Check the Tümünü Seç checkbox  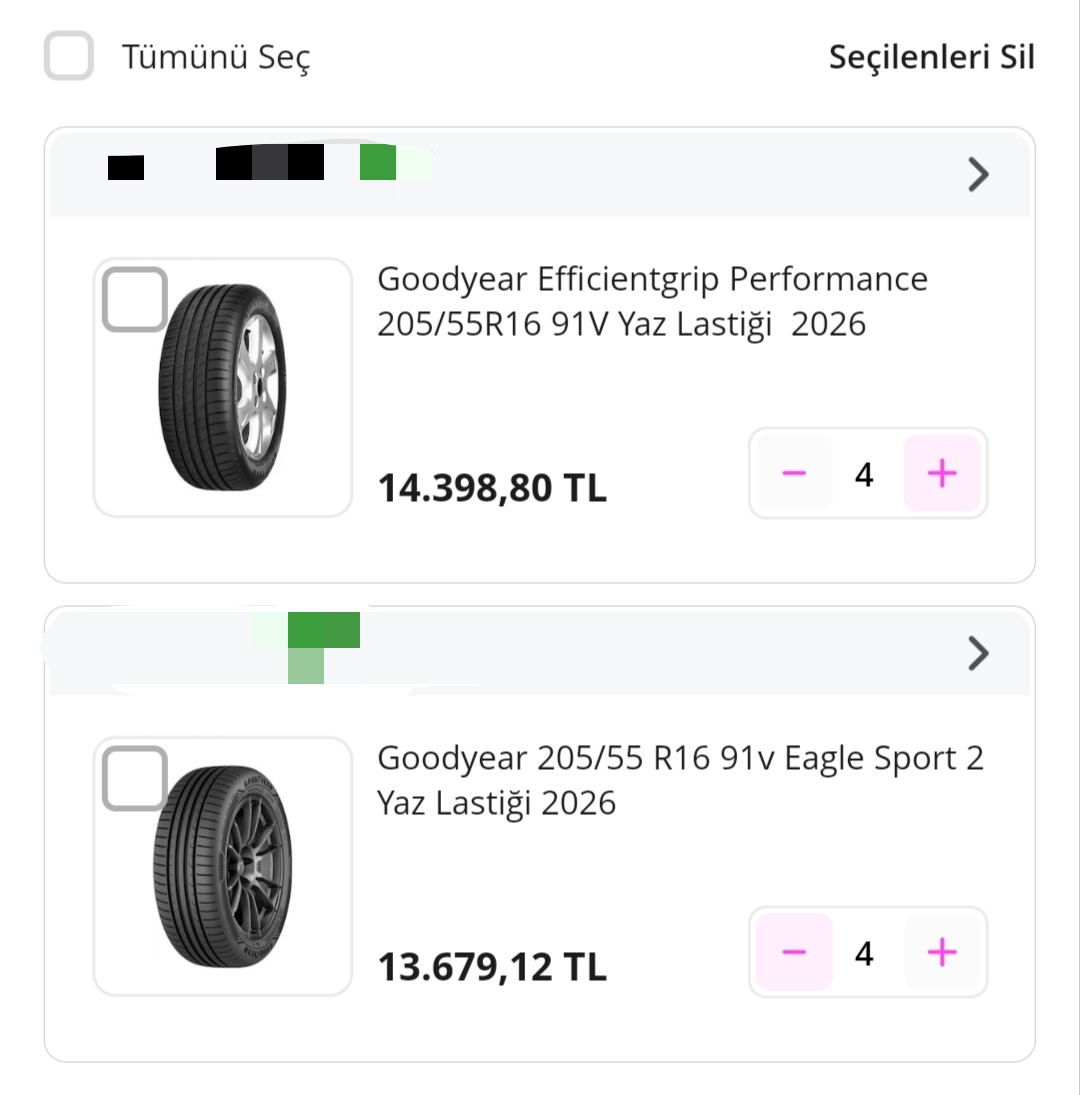pos(69,56)
